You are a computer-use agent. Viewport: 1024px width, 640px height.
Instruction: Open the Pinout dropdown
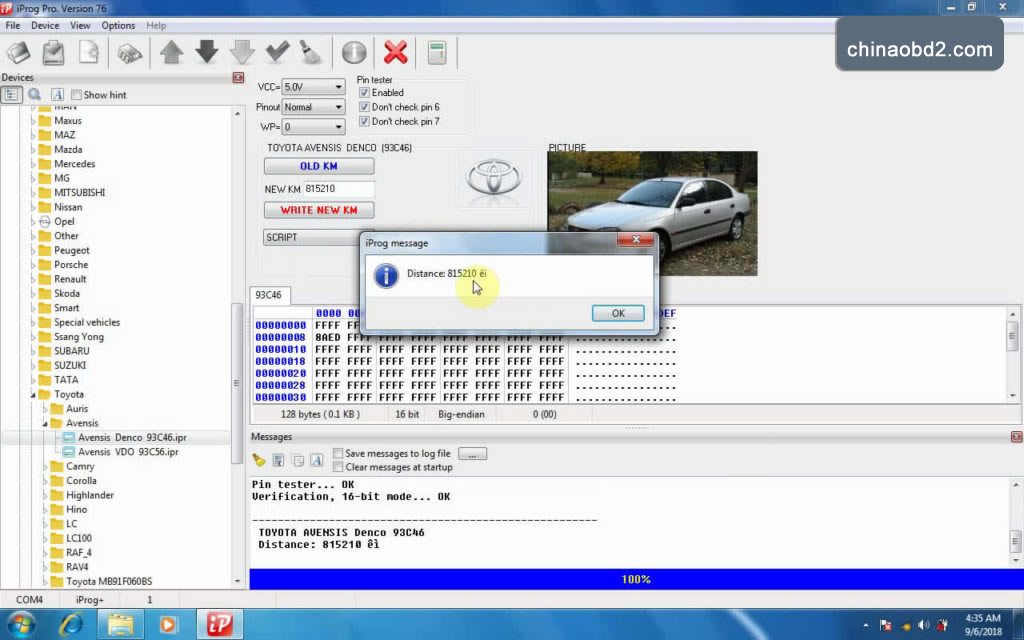[338, 107]
